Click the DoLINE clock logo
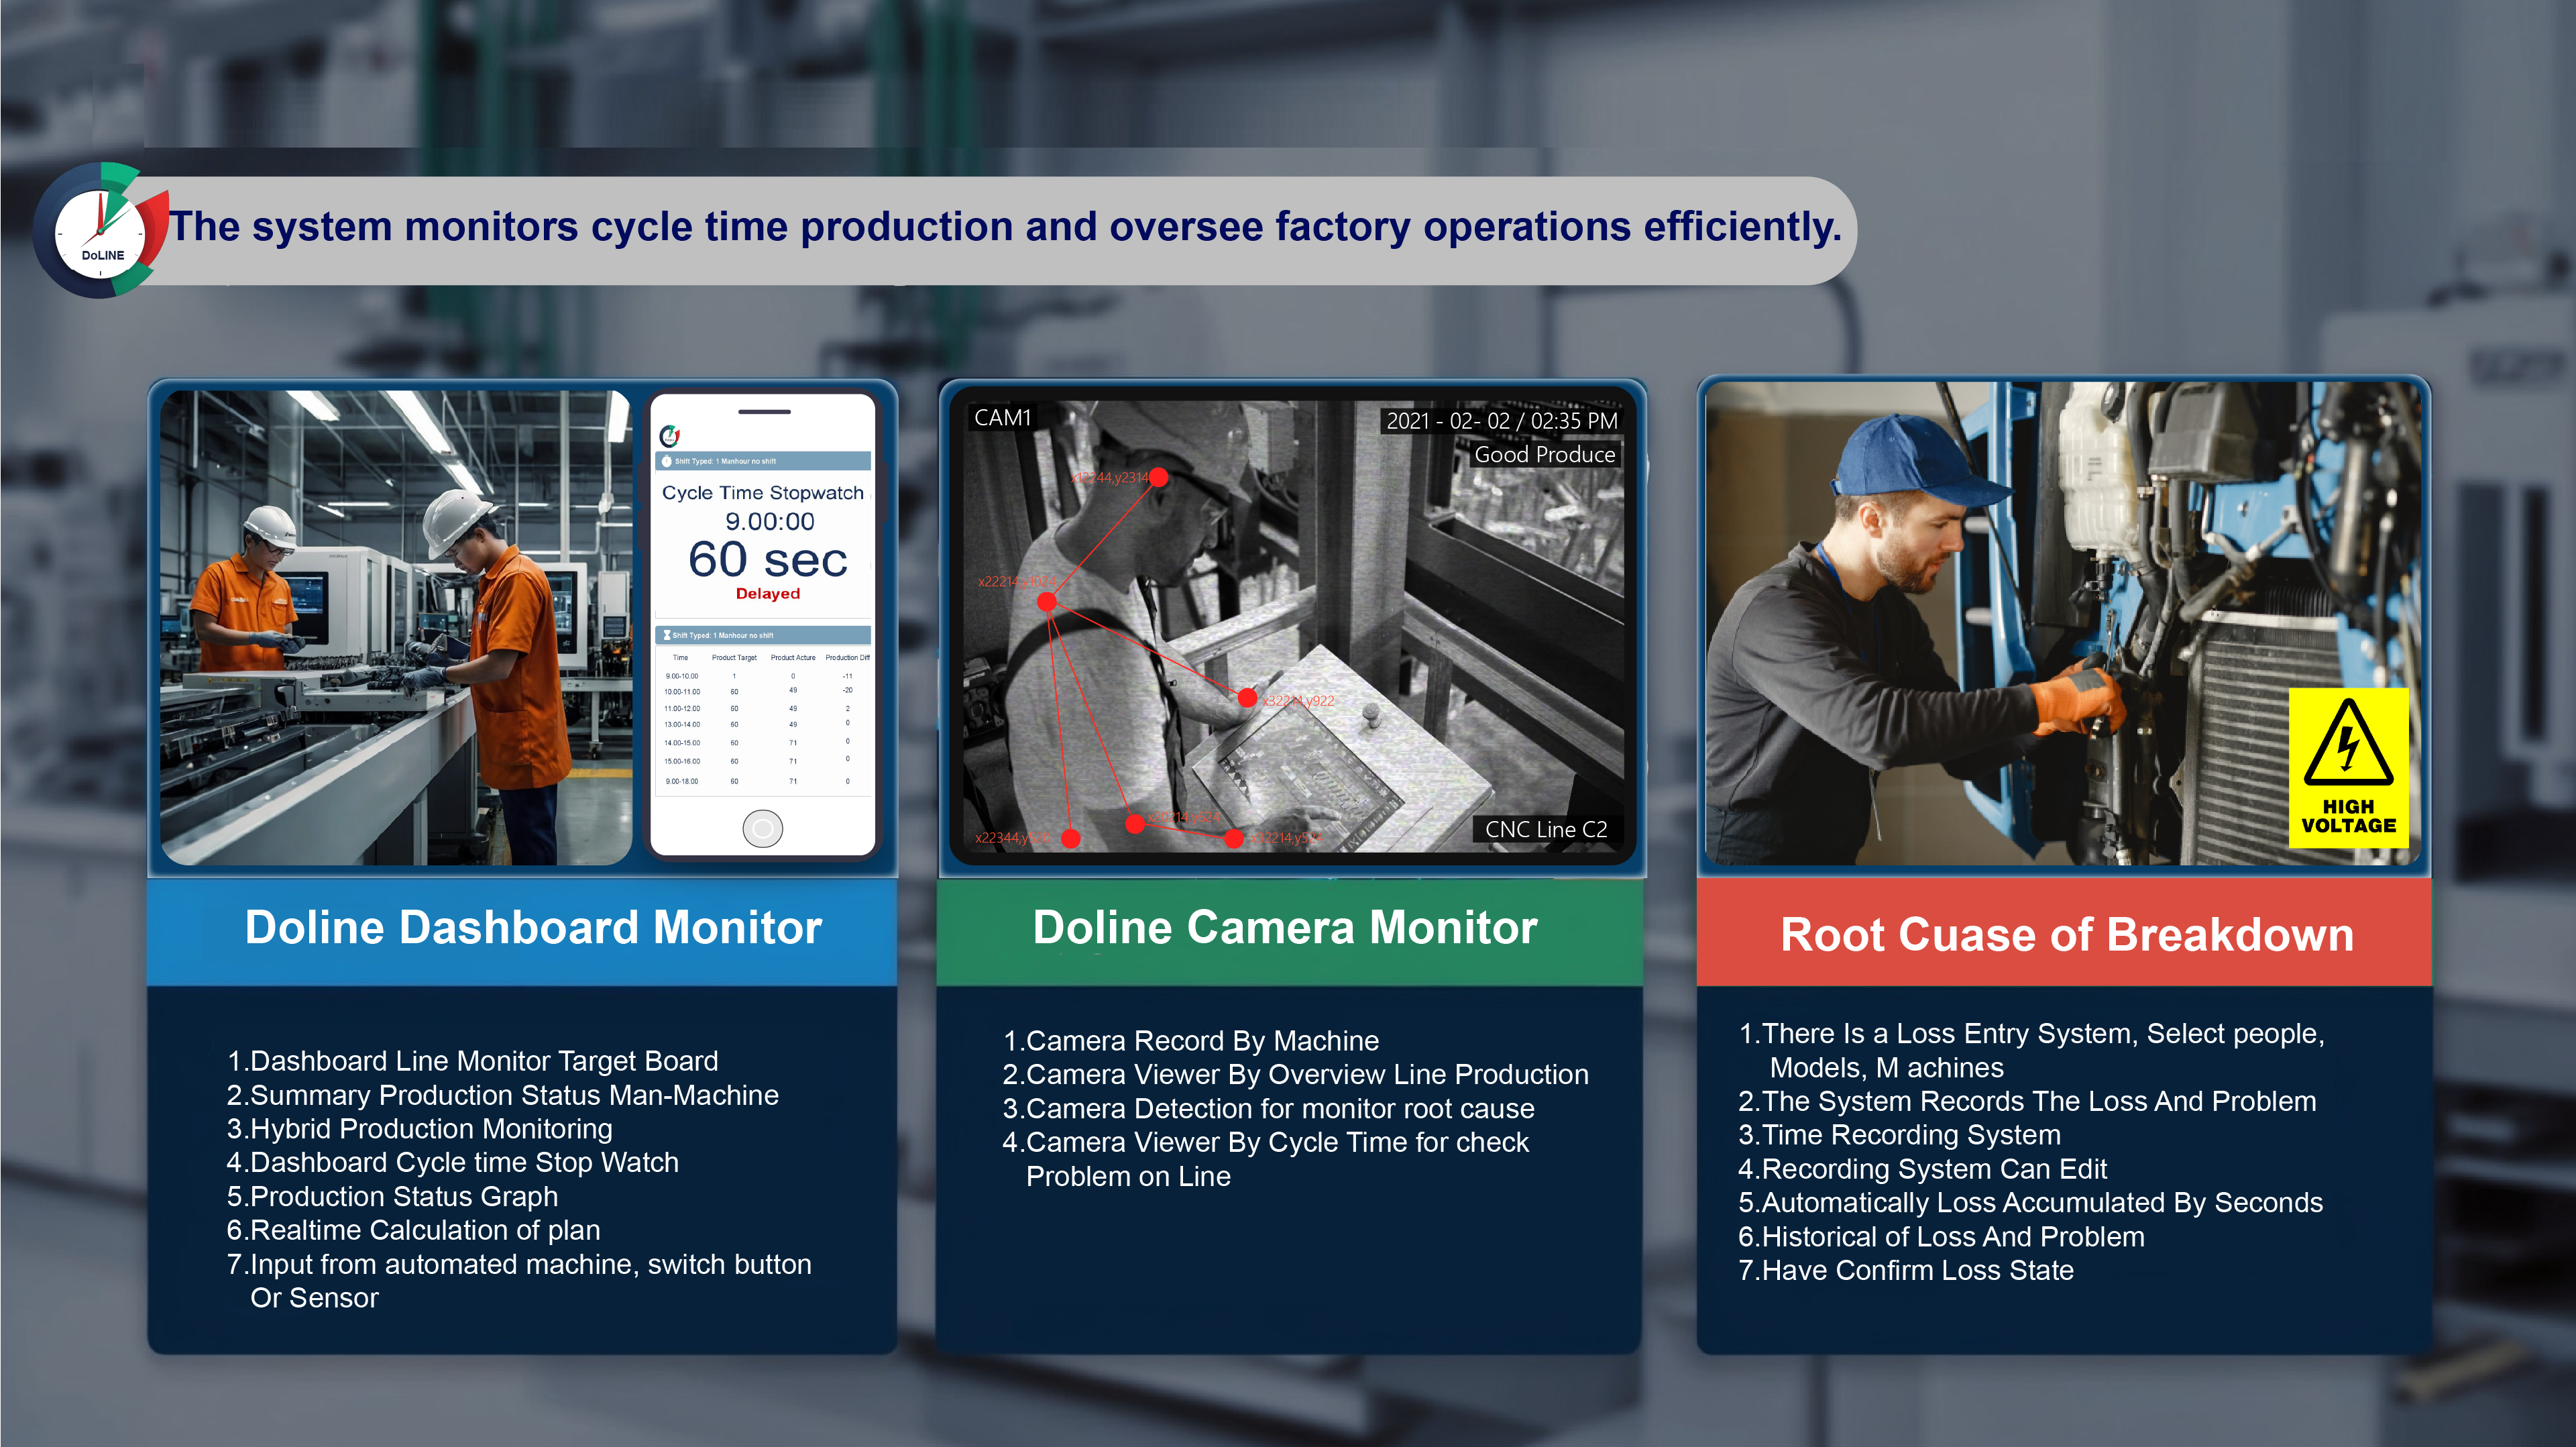 point(100,232)
